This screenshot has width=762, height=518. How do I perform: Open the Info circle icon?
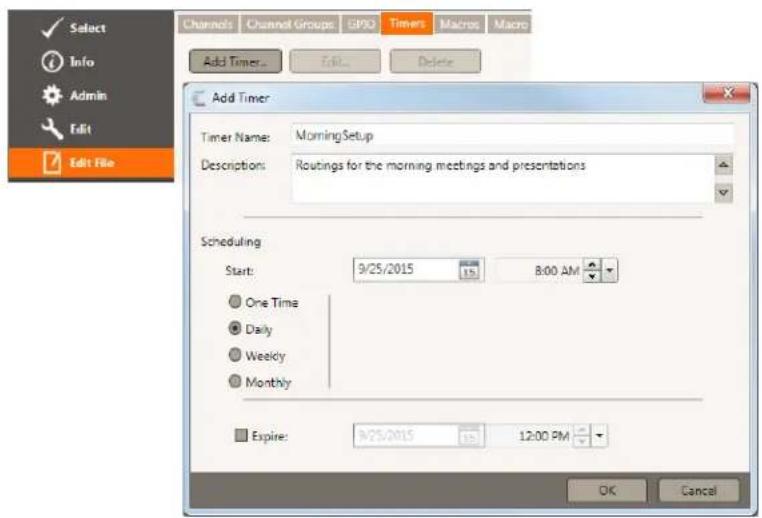click(52, 62)
